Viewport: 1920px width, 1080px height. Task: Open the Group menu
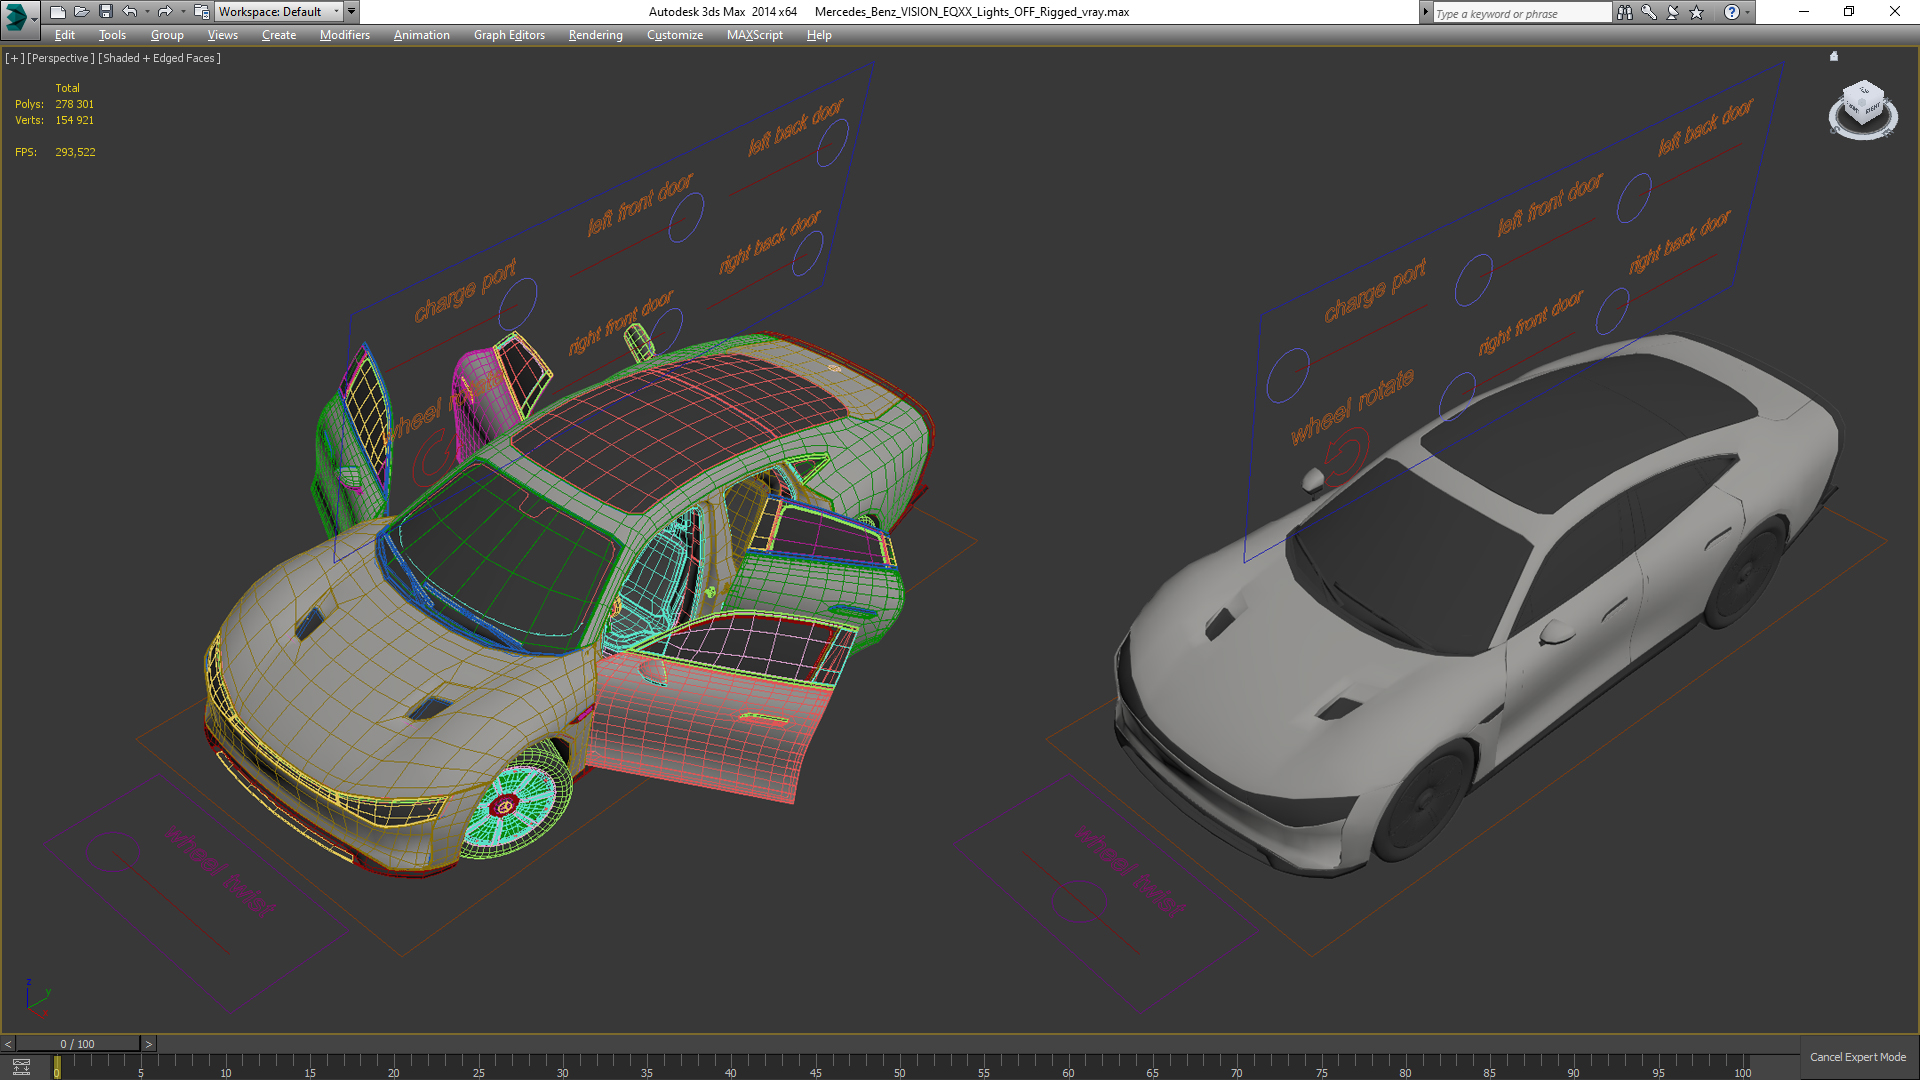tap(167, 35)
